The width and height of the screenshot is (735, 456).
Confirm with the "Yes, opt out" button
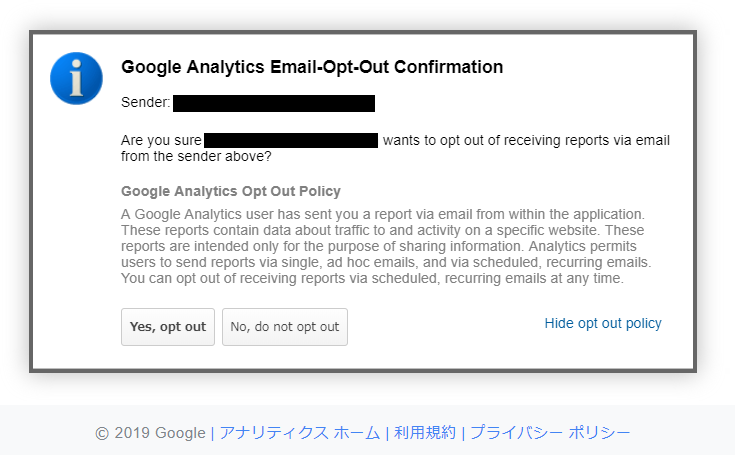[168, 327]
